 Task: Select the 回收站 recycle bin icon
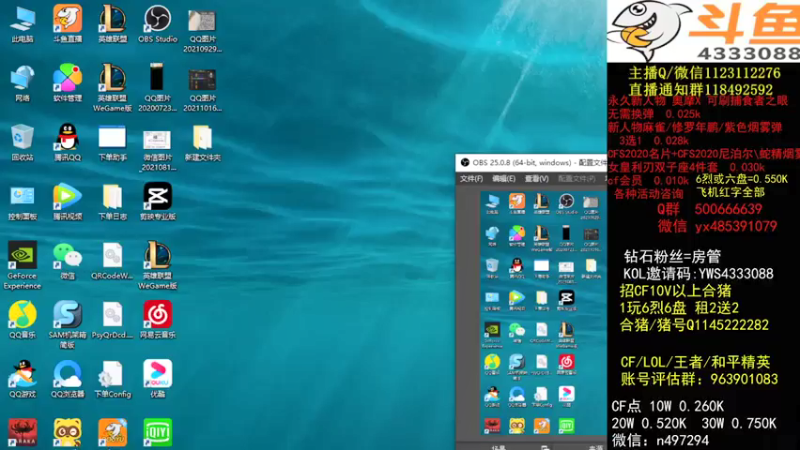tap(22, 143)
